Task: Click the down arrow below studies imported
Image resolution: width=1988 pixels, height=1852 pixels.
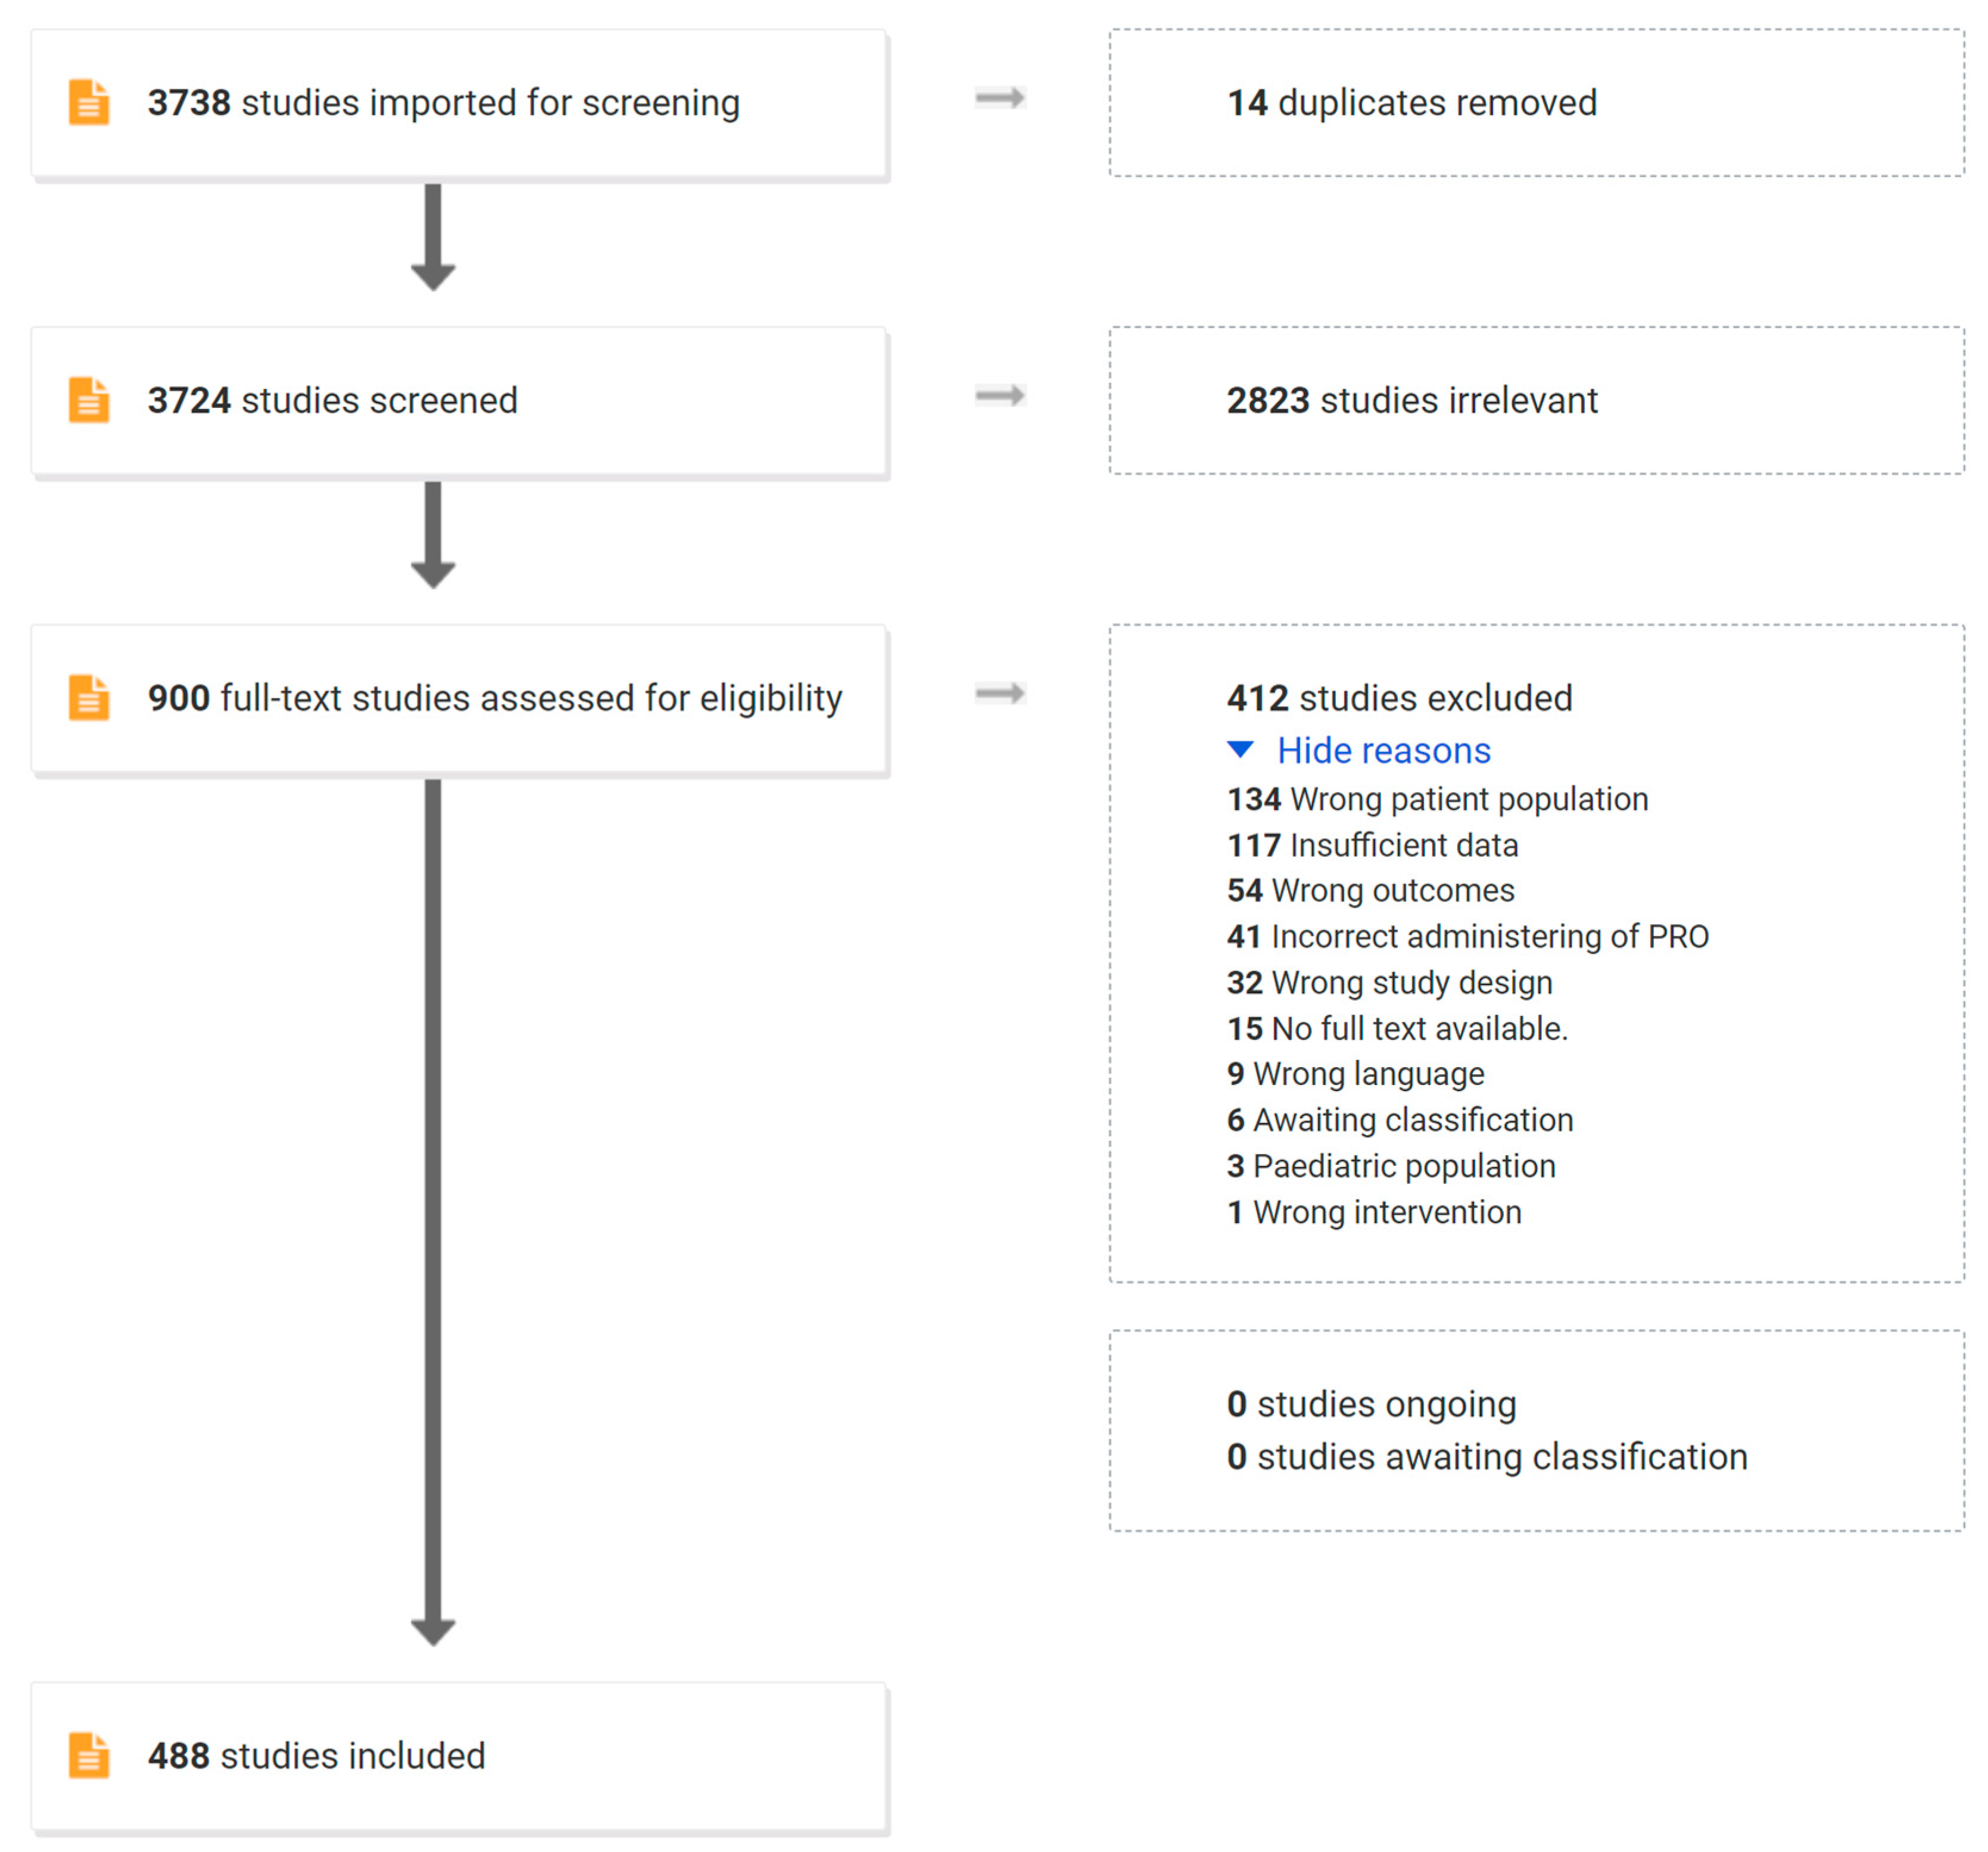Action: (x=433, y=237)
